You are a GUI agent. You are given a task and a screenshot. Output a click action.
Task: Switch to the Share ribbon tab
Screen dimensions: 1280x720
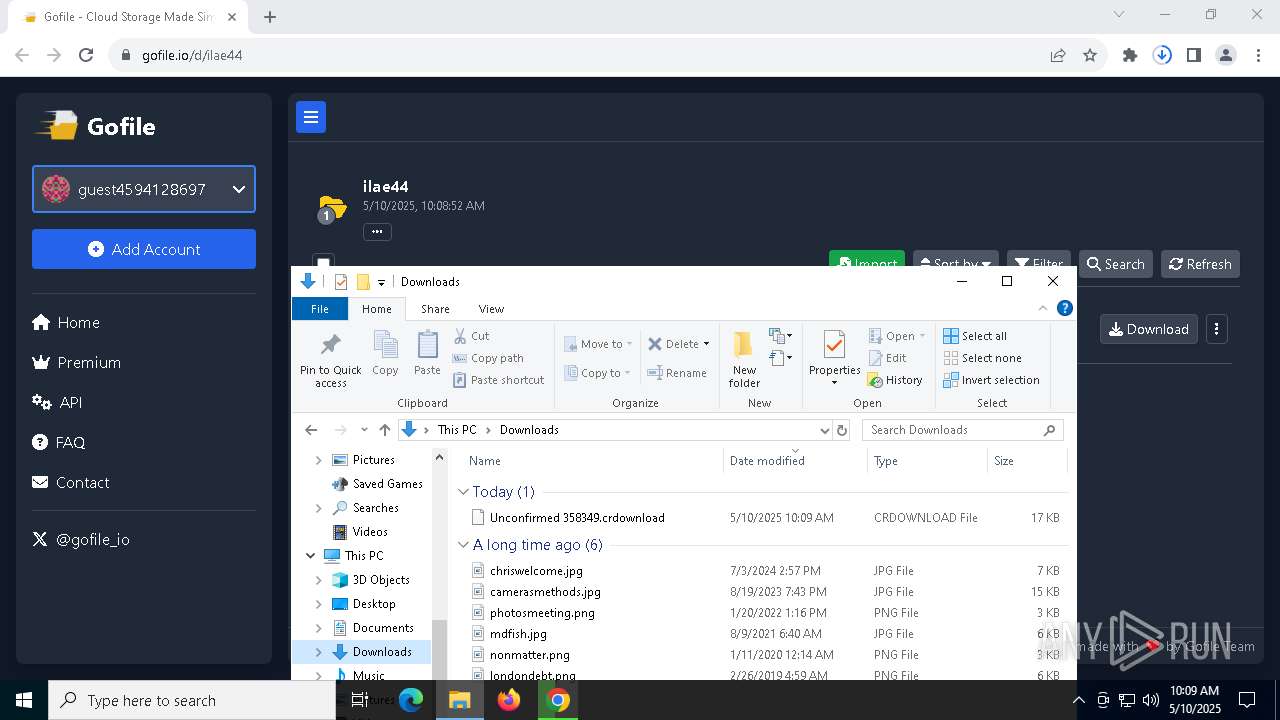(435, 309)
